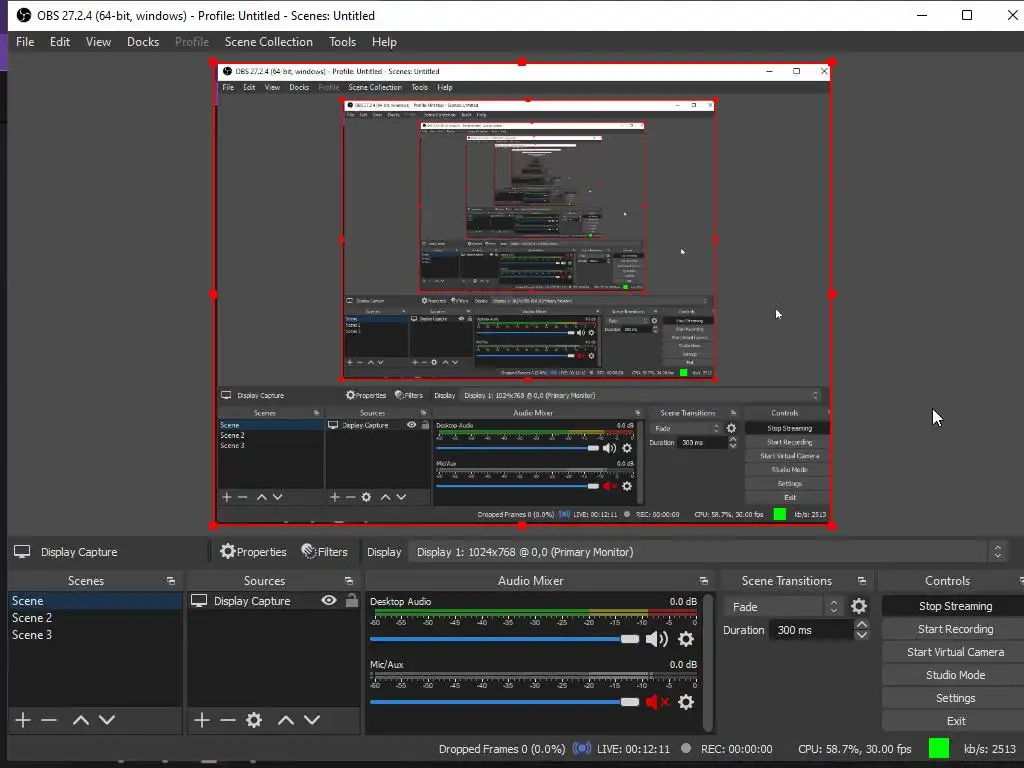Open Filters for Display Capture

click(x=325, y=552)
